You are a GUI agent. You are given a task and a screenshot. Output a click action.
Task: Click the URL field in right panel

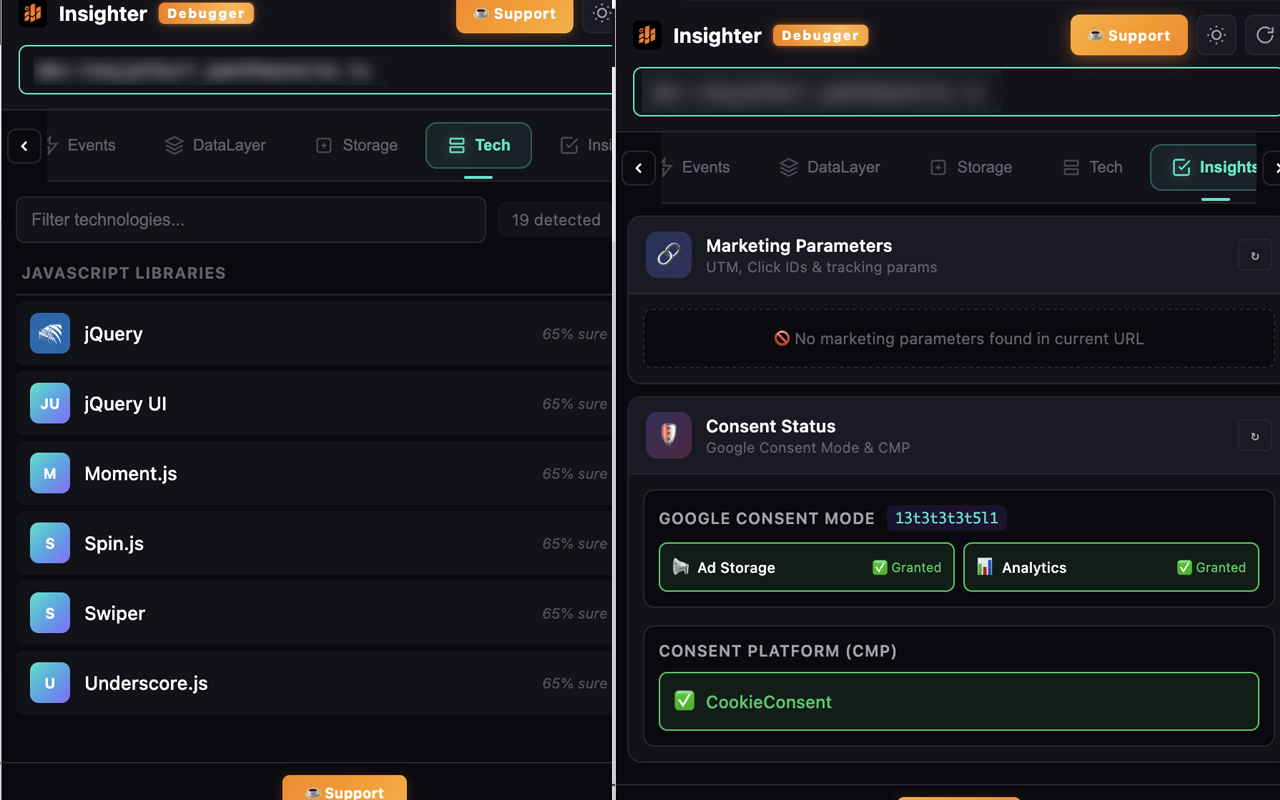(957, 92)
